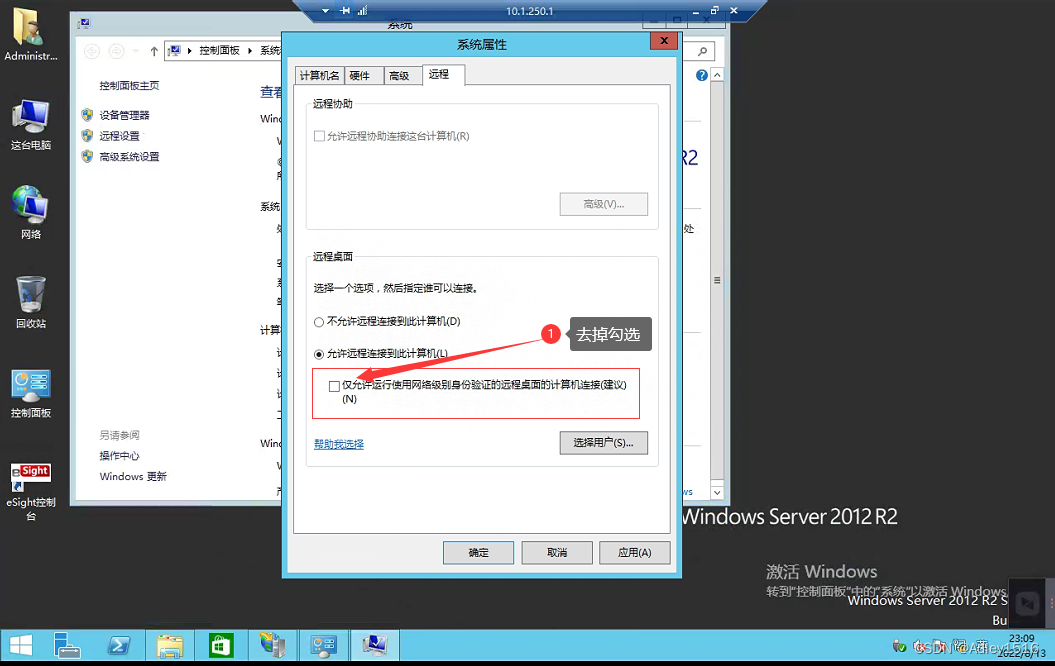Select the 远程 tab

443,75
